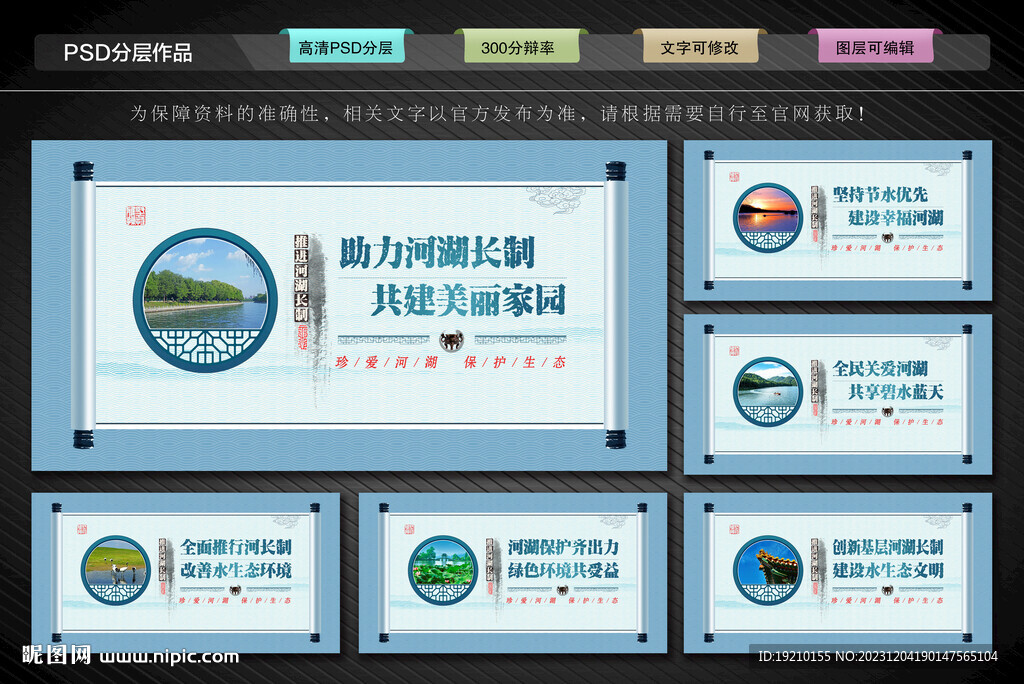Click the red seal on 河湖保护齐出力 poster
The height and width of the screenshot is (684, 1024).
pos(409,529)
